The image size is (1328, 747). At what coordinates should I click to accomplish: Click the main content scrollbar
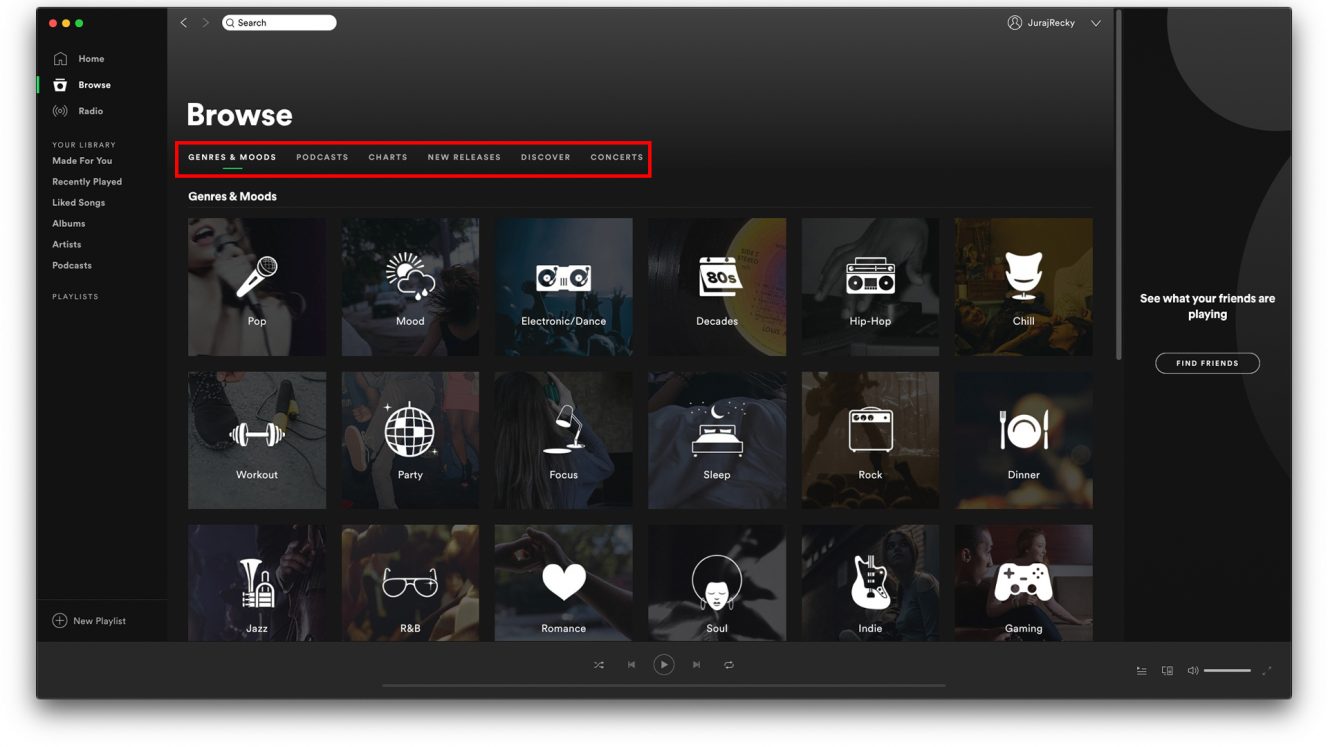point(1119,185)
